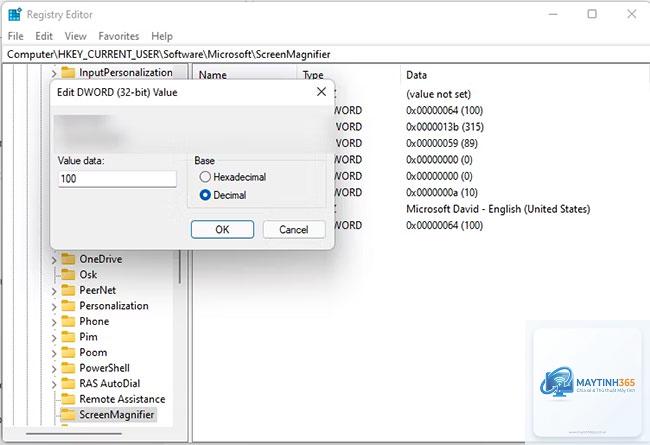Screen dimensions: 650x445
Task: Expand the PeerNet key
Action: coord(54,292)
